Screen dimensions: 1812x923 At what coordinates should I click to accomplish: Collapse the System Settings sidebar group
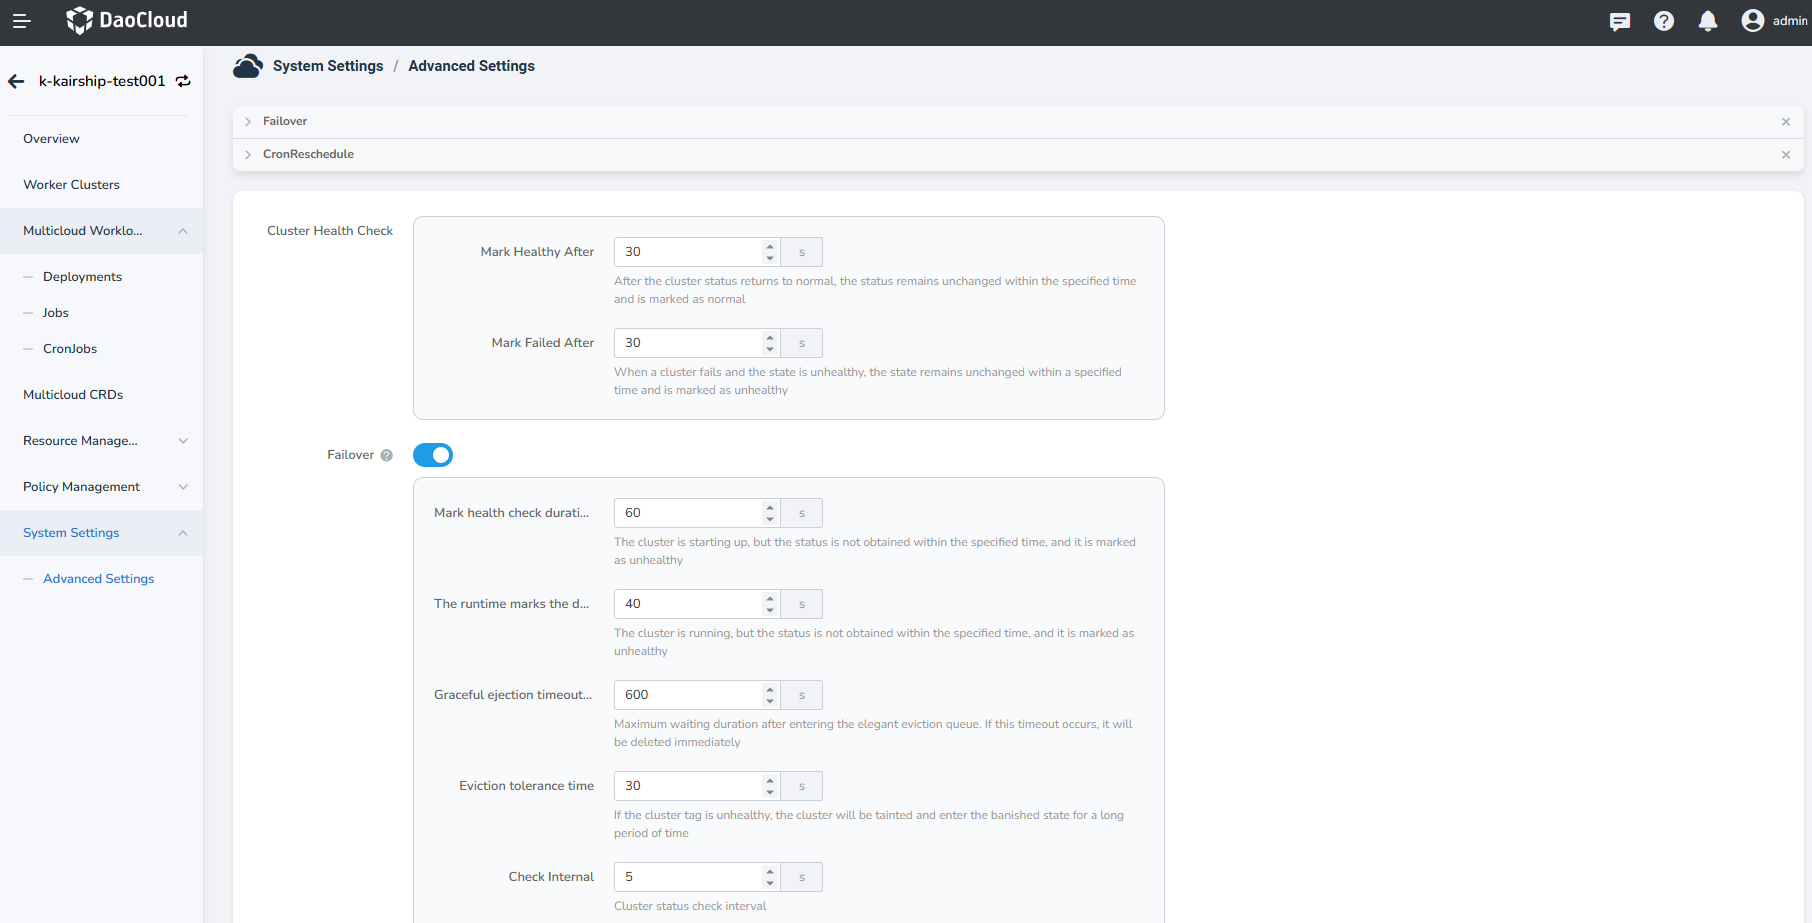tap(183, 533)
